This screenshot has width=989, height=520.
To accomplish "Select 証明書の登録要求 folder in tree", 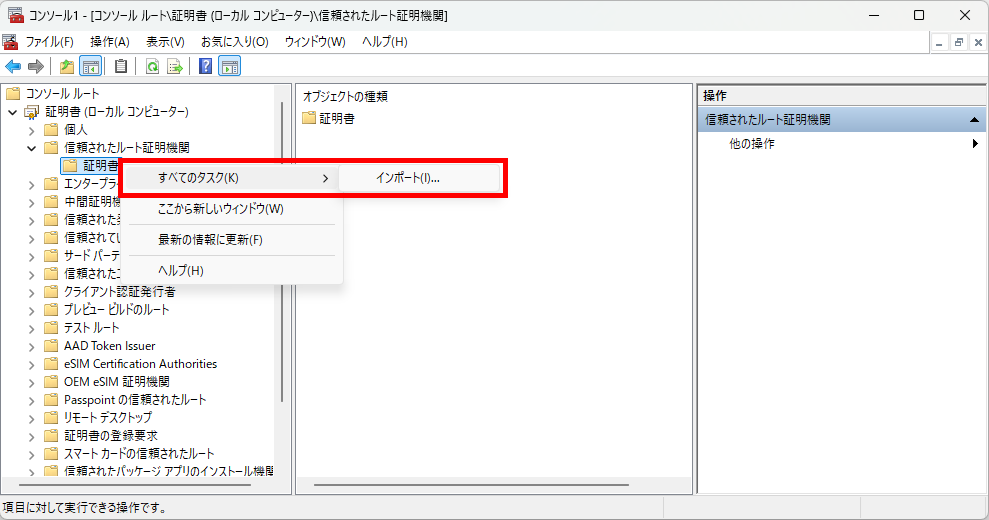I will [x=110, y=435].
